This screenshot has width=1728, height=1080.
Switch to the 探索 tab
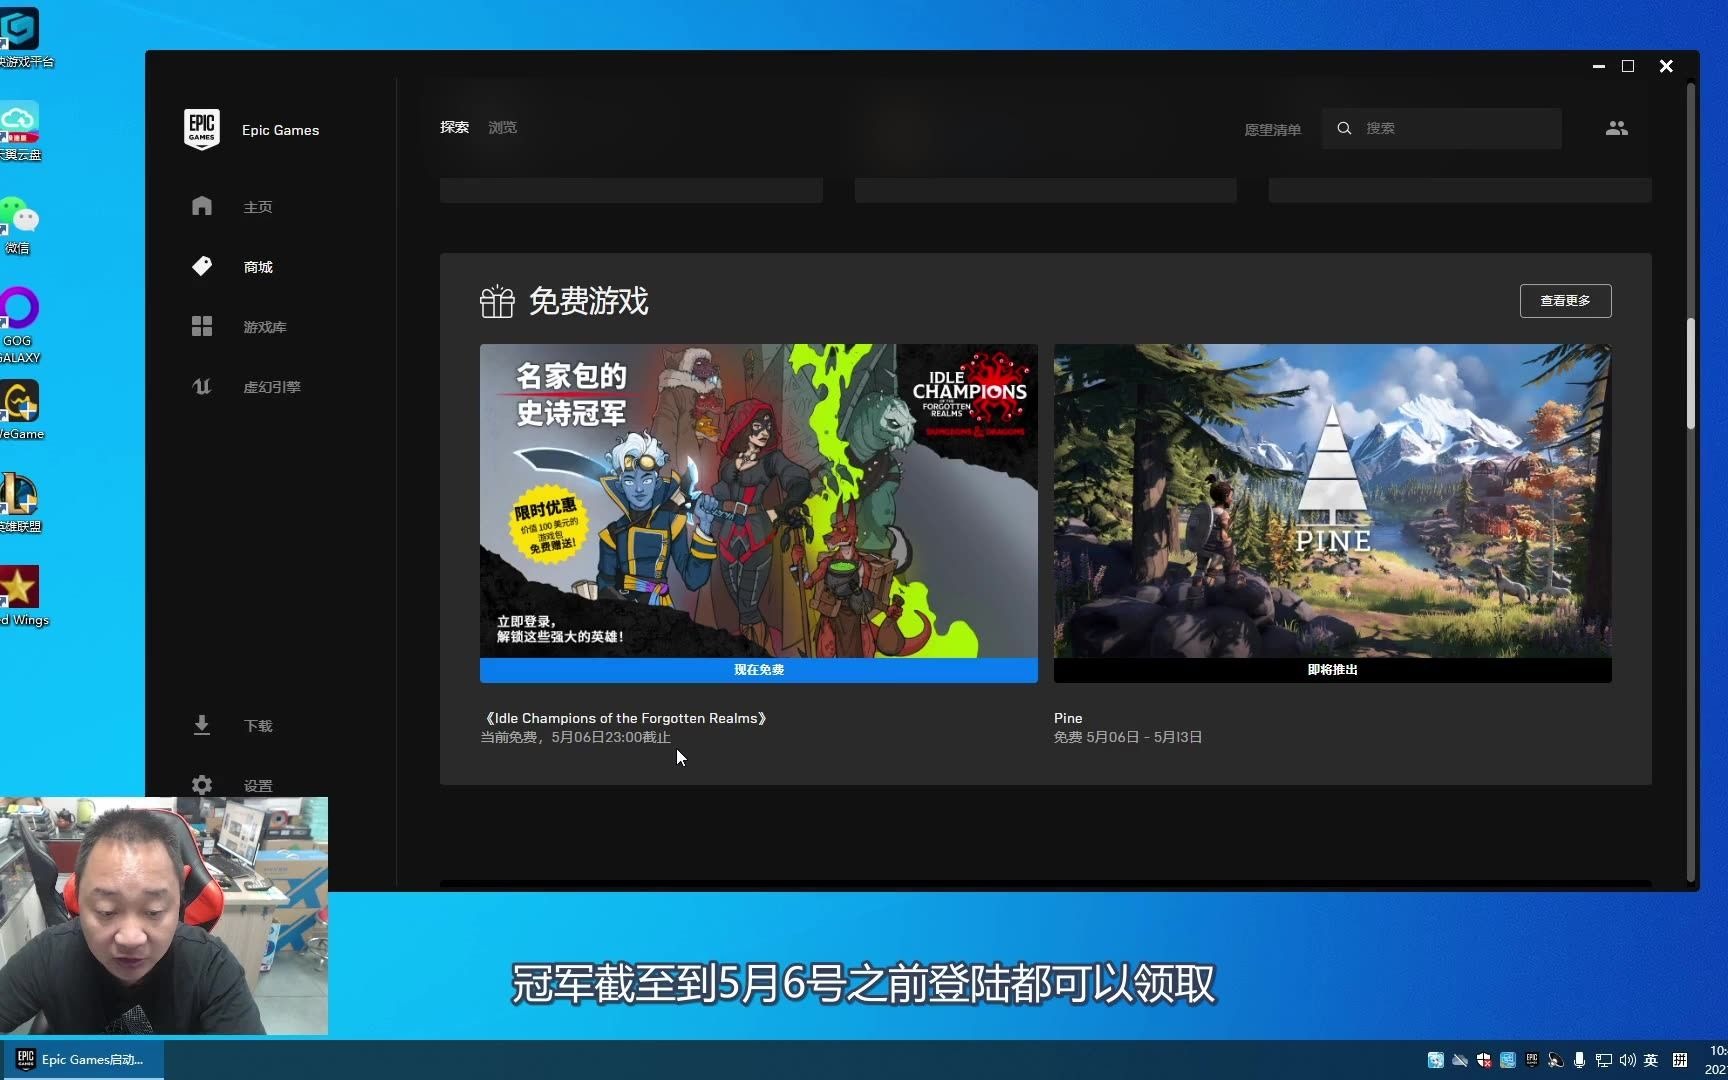point(454,127)
